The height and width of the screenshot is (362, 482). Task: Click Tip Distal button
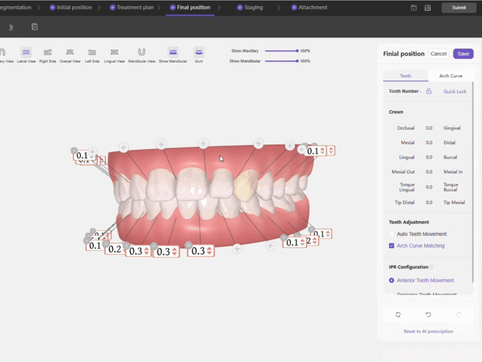405,202
